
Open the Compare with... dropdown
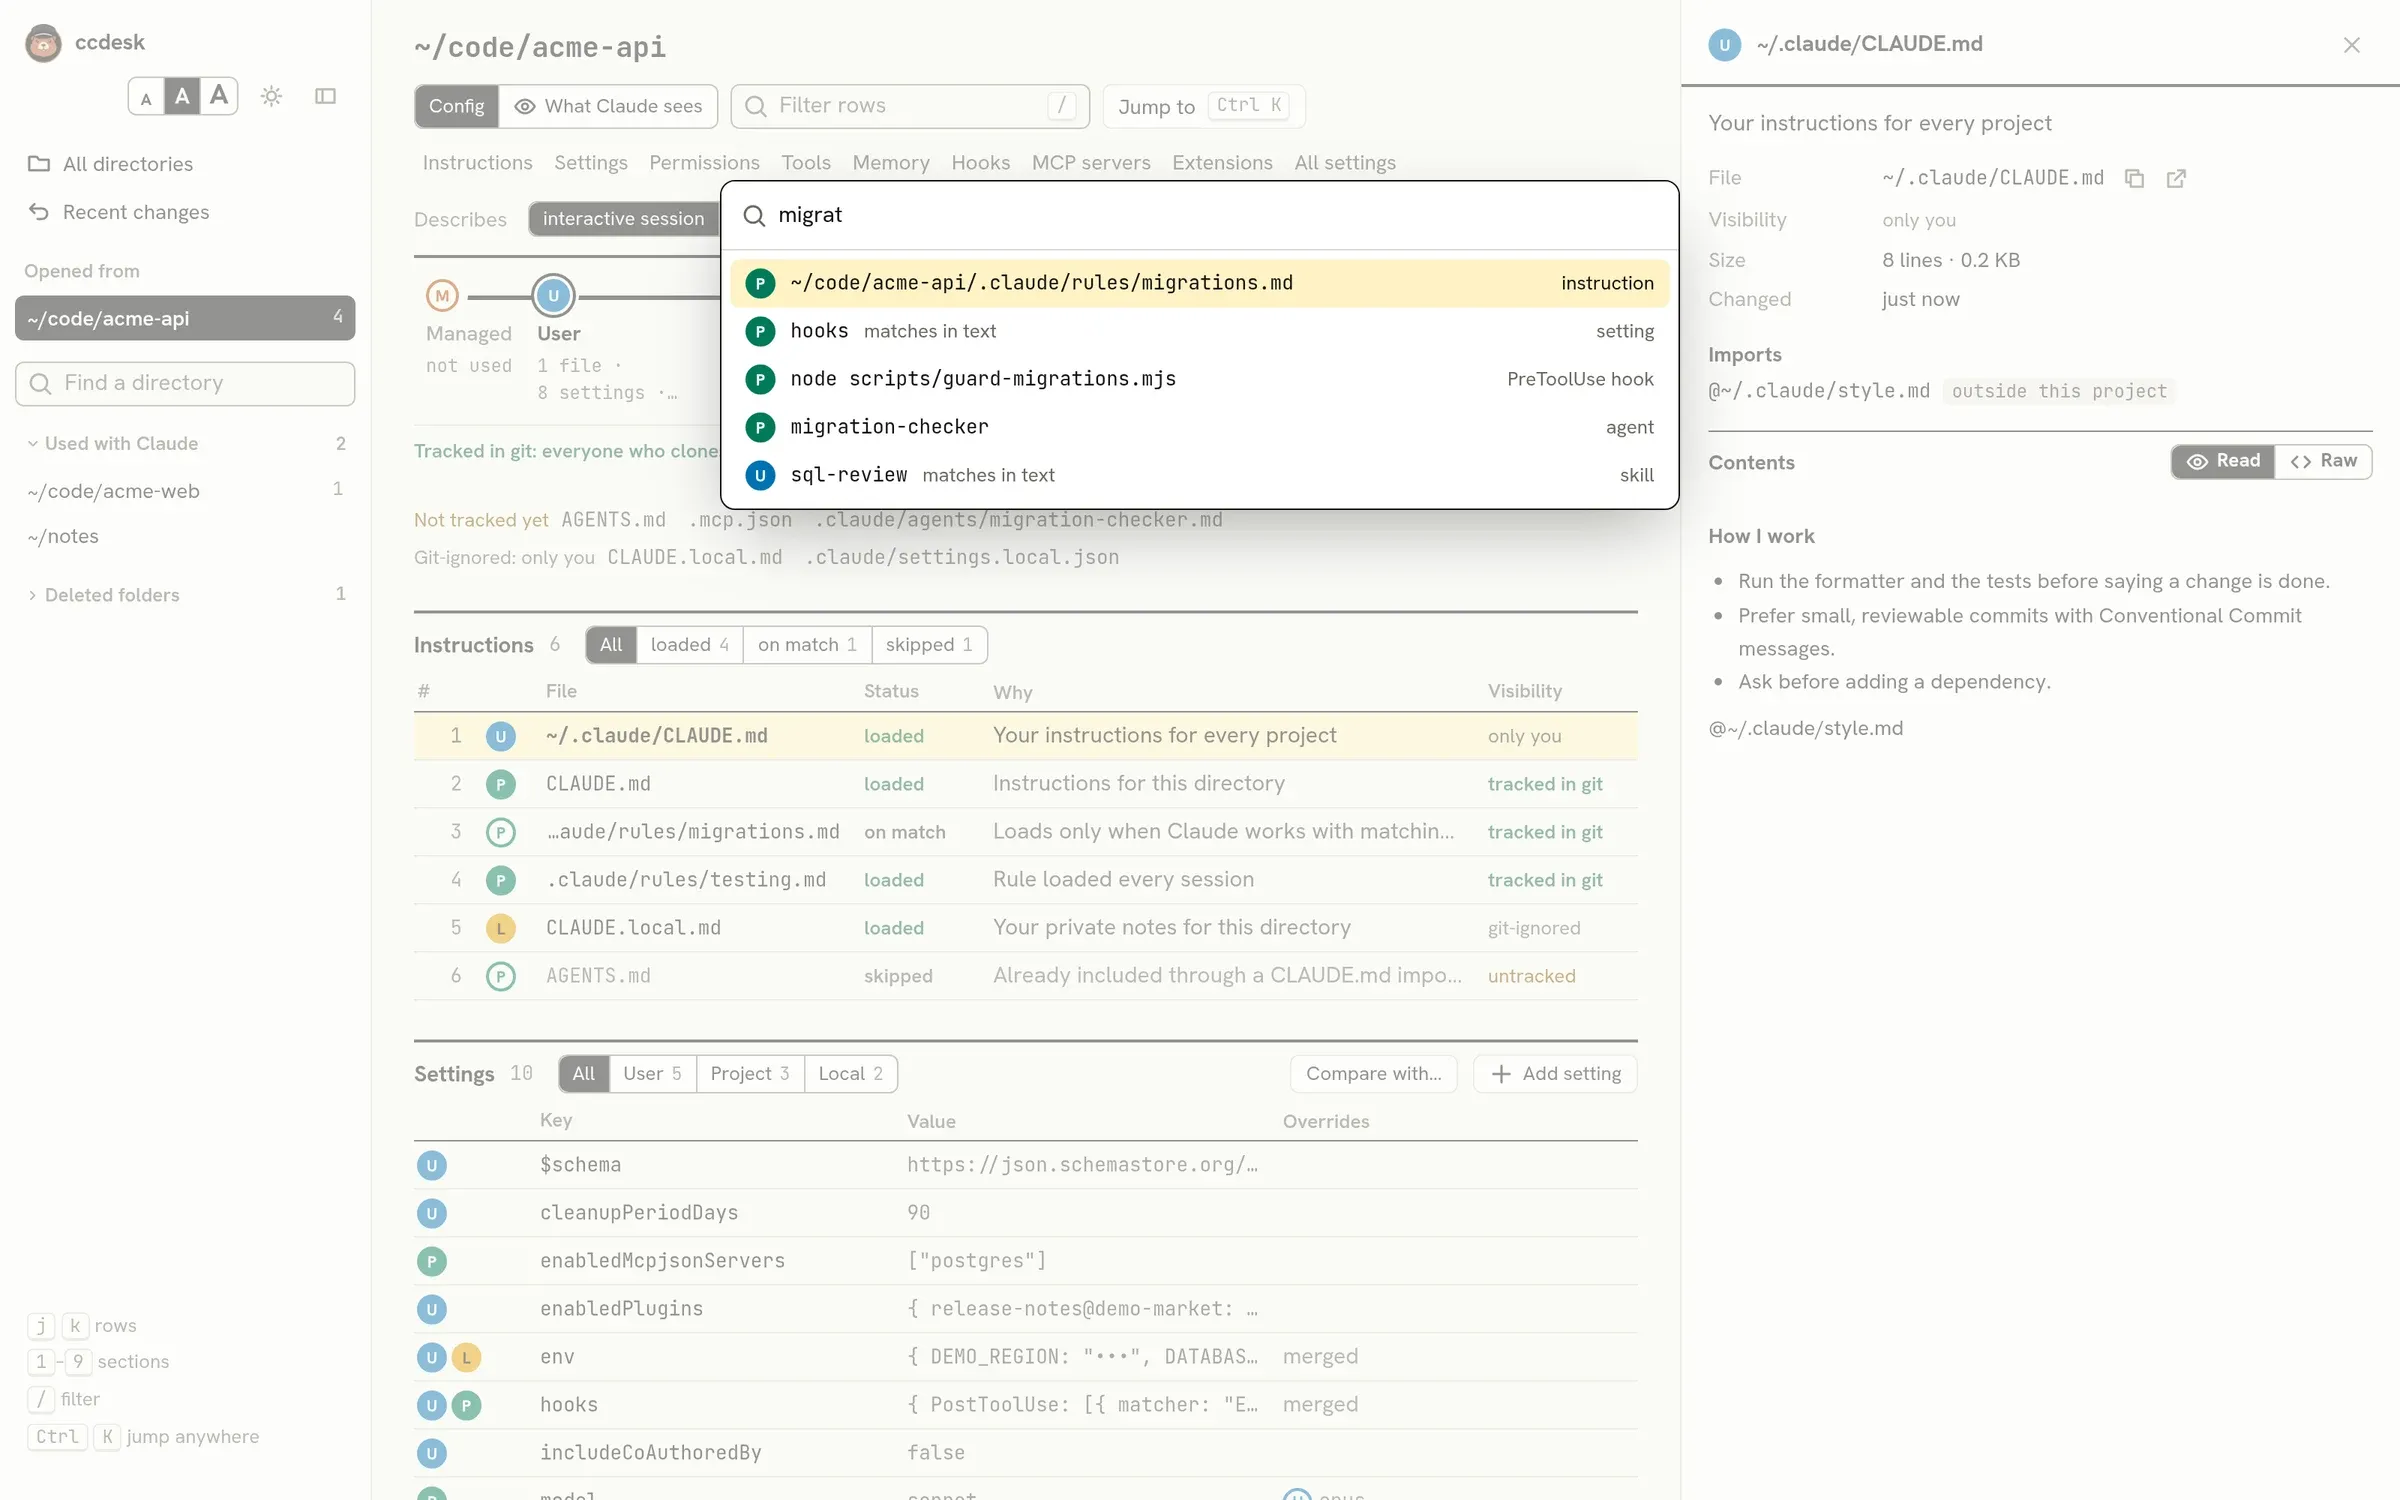click(1373, 1074)
